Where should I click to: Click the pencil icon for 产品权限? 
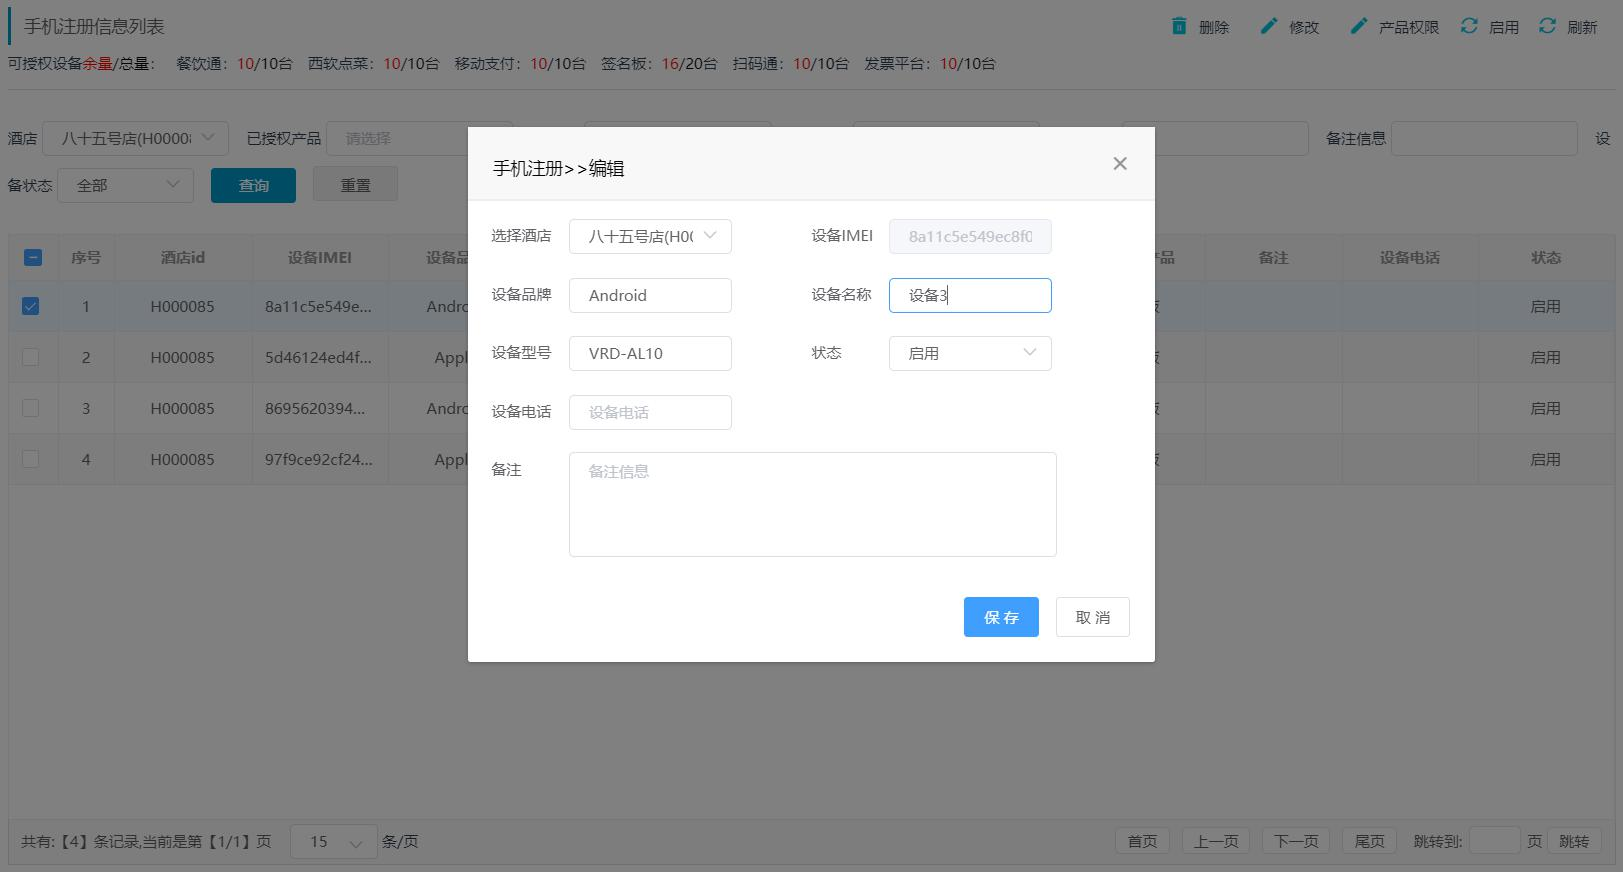tap(1358, 26)
